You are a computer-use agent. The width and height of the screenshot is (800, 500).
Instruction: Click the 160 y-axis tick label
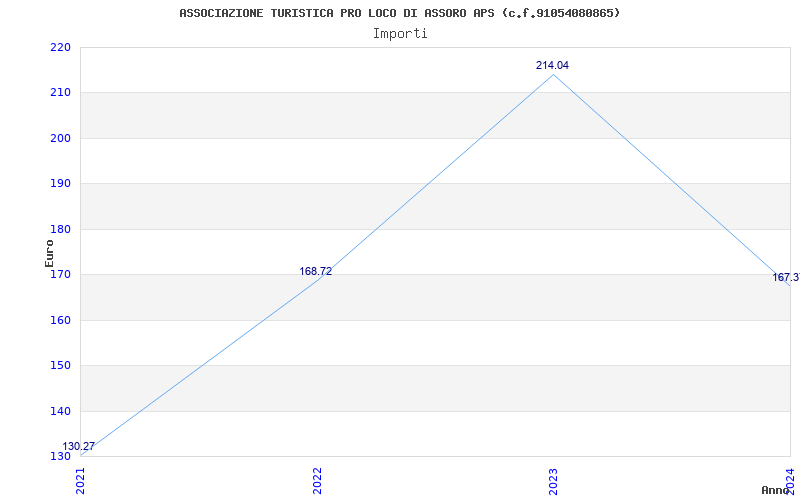pyautogui.click(x=60, y=320)
